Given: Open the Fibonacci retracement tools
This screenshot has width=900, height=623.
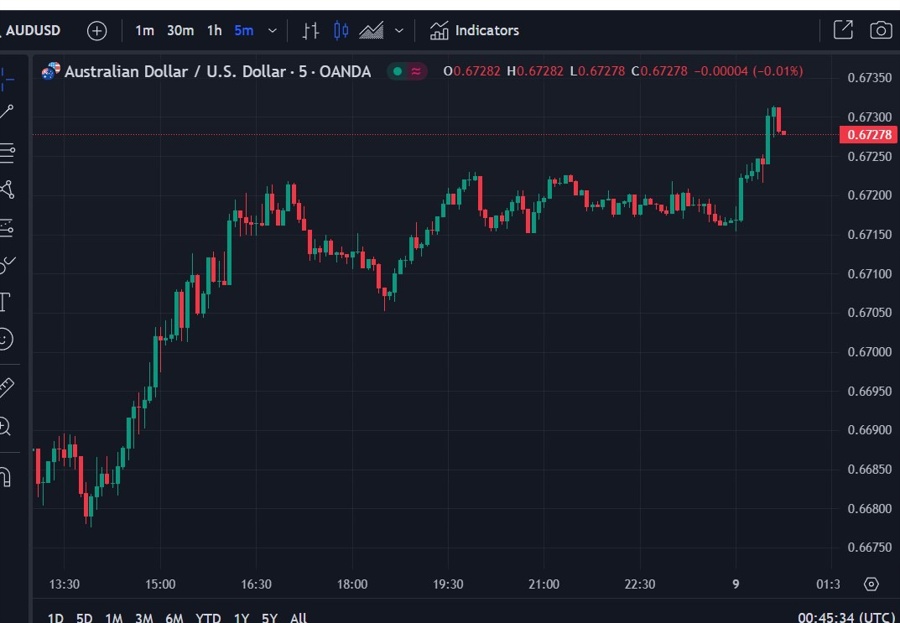Looking at the screenshot, I should pyautogui.click(x=7, y=153).
